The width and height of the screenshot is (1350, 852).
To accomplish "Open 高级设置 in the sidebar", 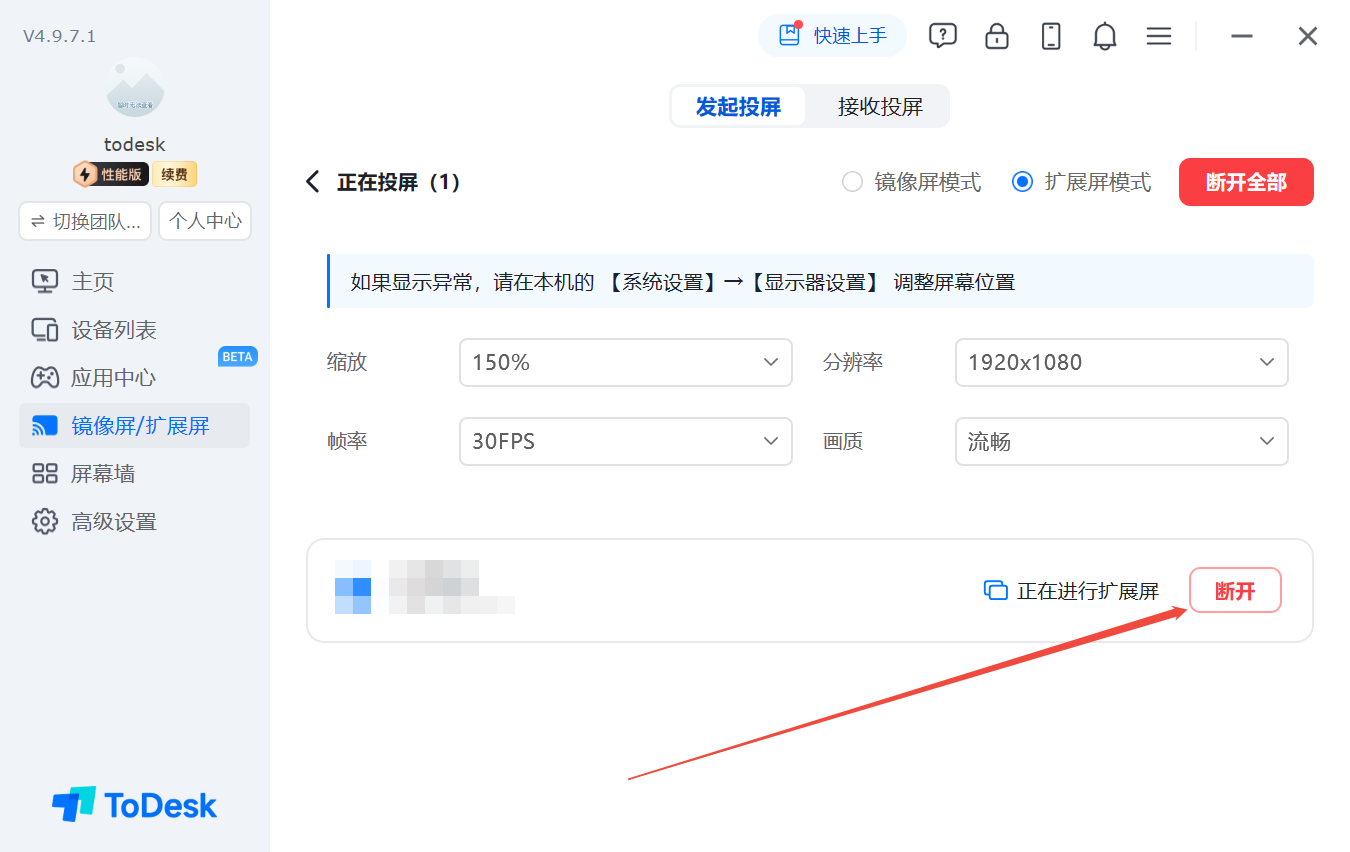I will (x=135, y=522).
